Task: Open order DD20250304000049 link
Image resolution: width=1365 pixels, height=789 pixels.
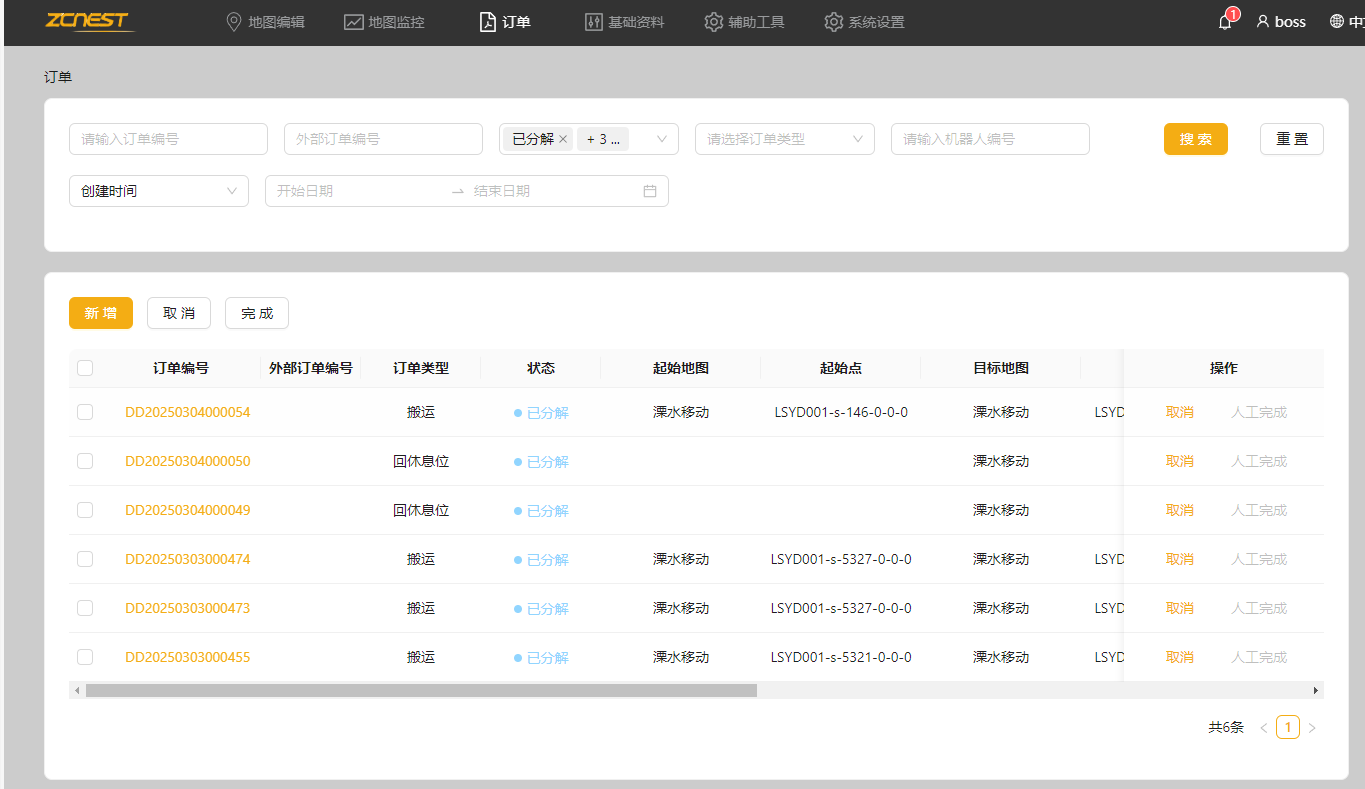Action: click(187, 510)
